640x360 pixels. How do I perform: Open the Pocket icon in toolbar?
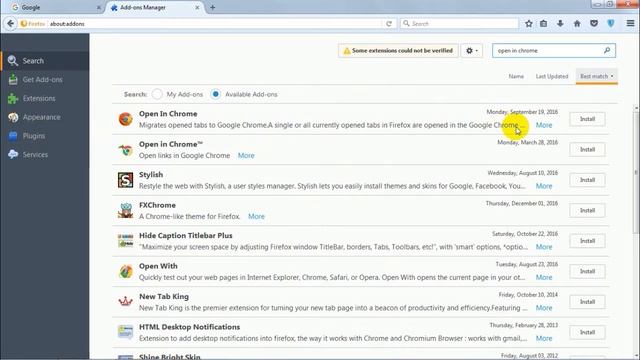tap(594, 24)
